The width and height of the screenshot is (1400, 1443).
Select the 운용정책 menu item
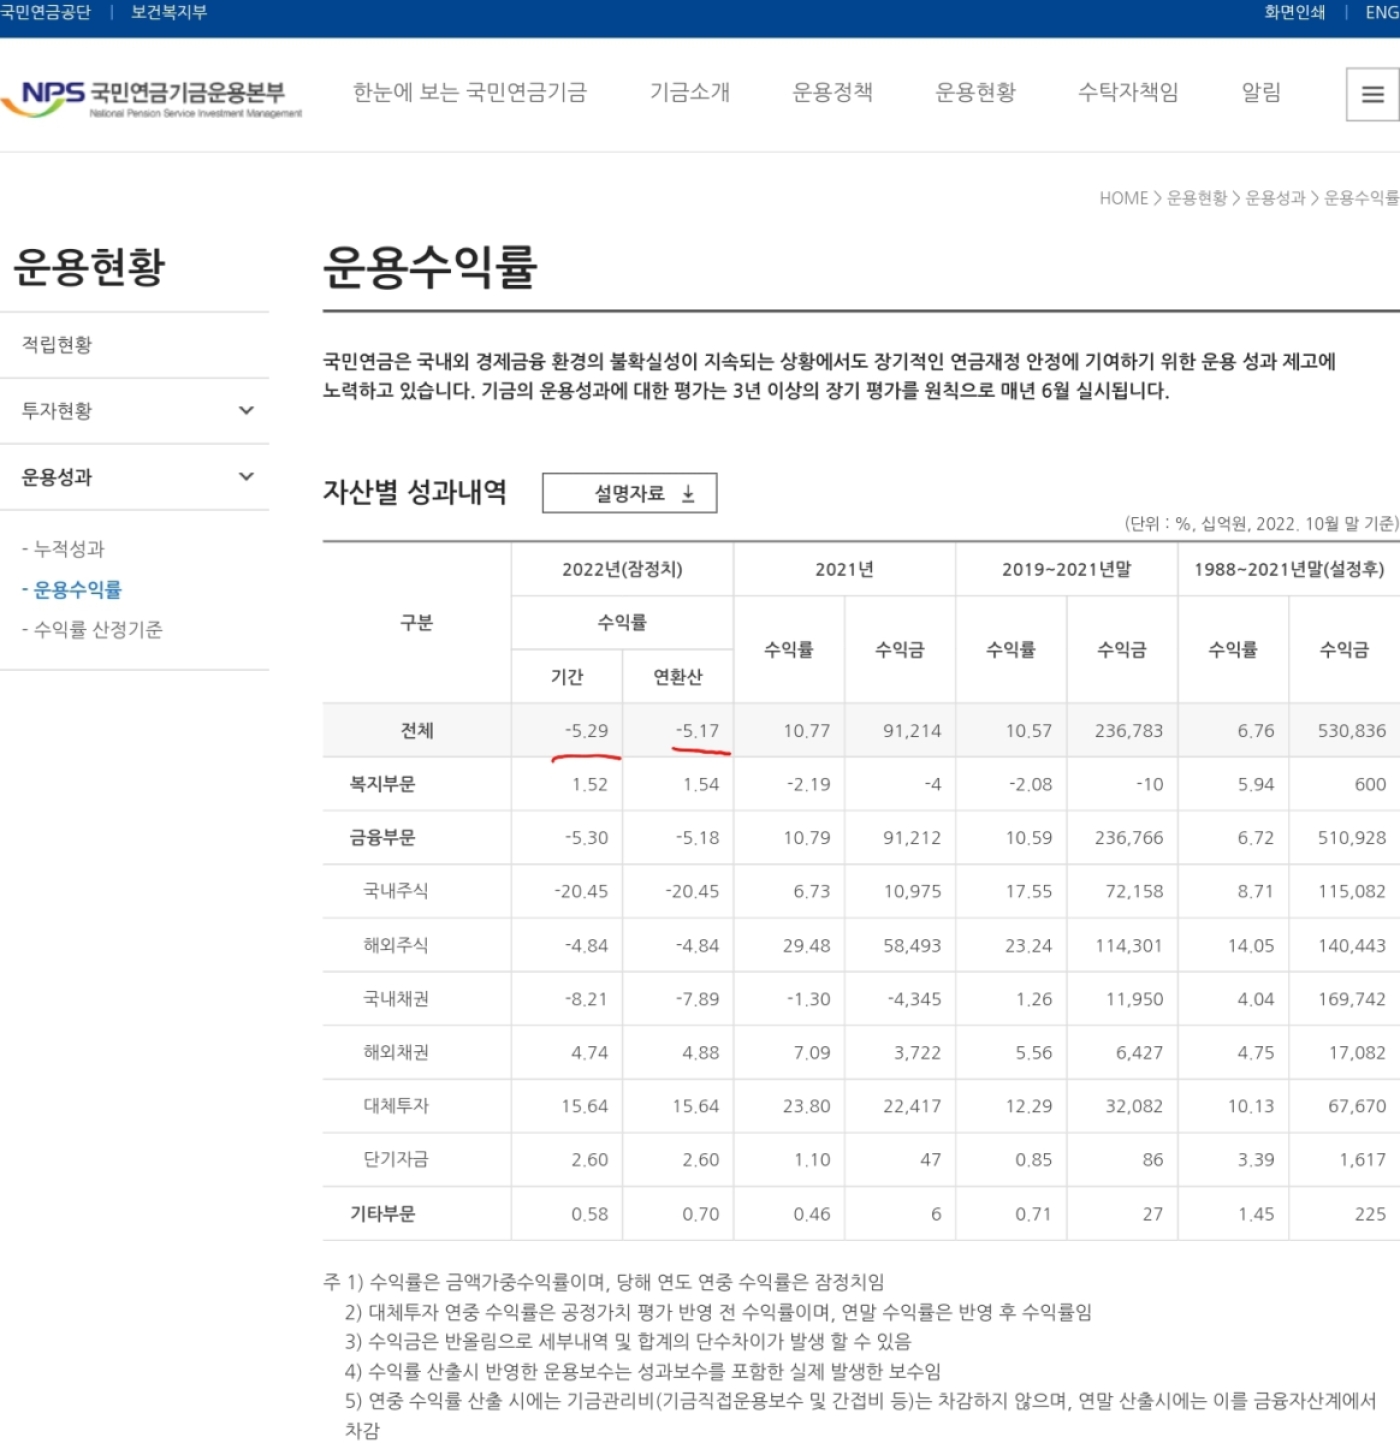[x=832, y=92]
